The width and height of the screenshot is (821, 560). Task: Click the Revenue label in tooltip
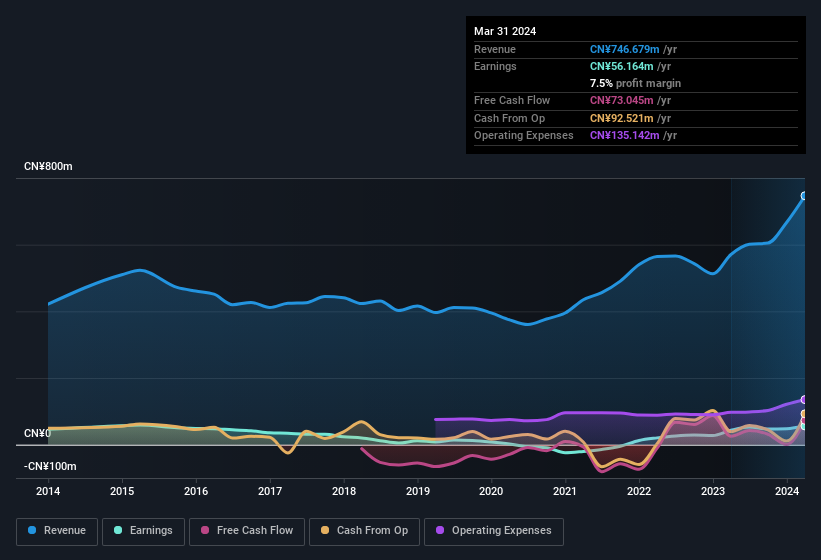pos(495,49)
